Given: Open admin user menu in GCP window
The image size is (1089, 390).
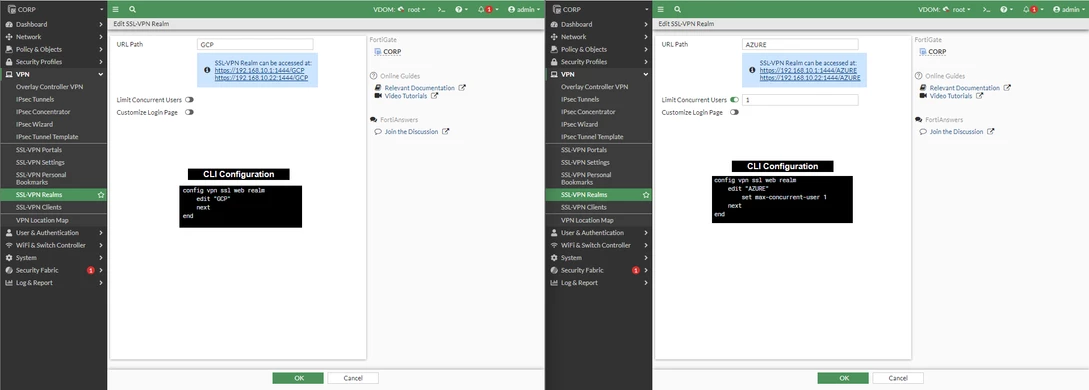Looking at the screenshot, I should coord(524,10).
